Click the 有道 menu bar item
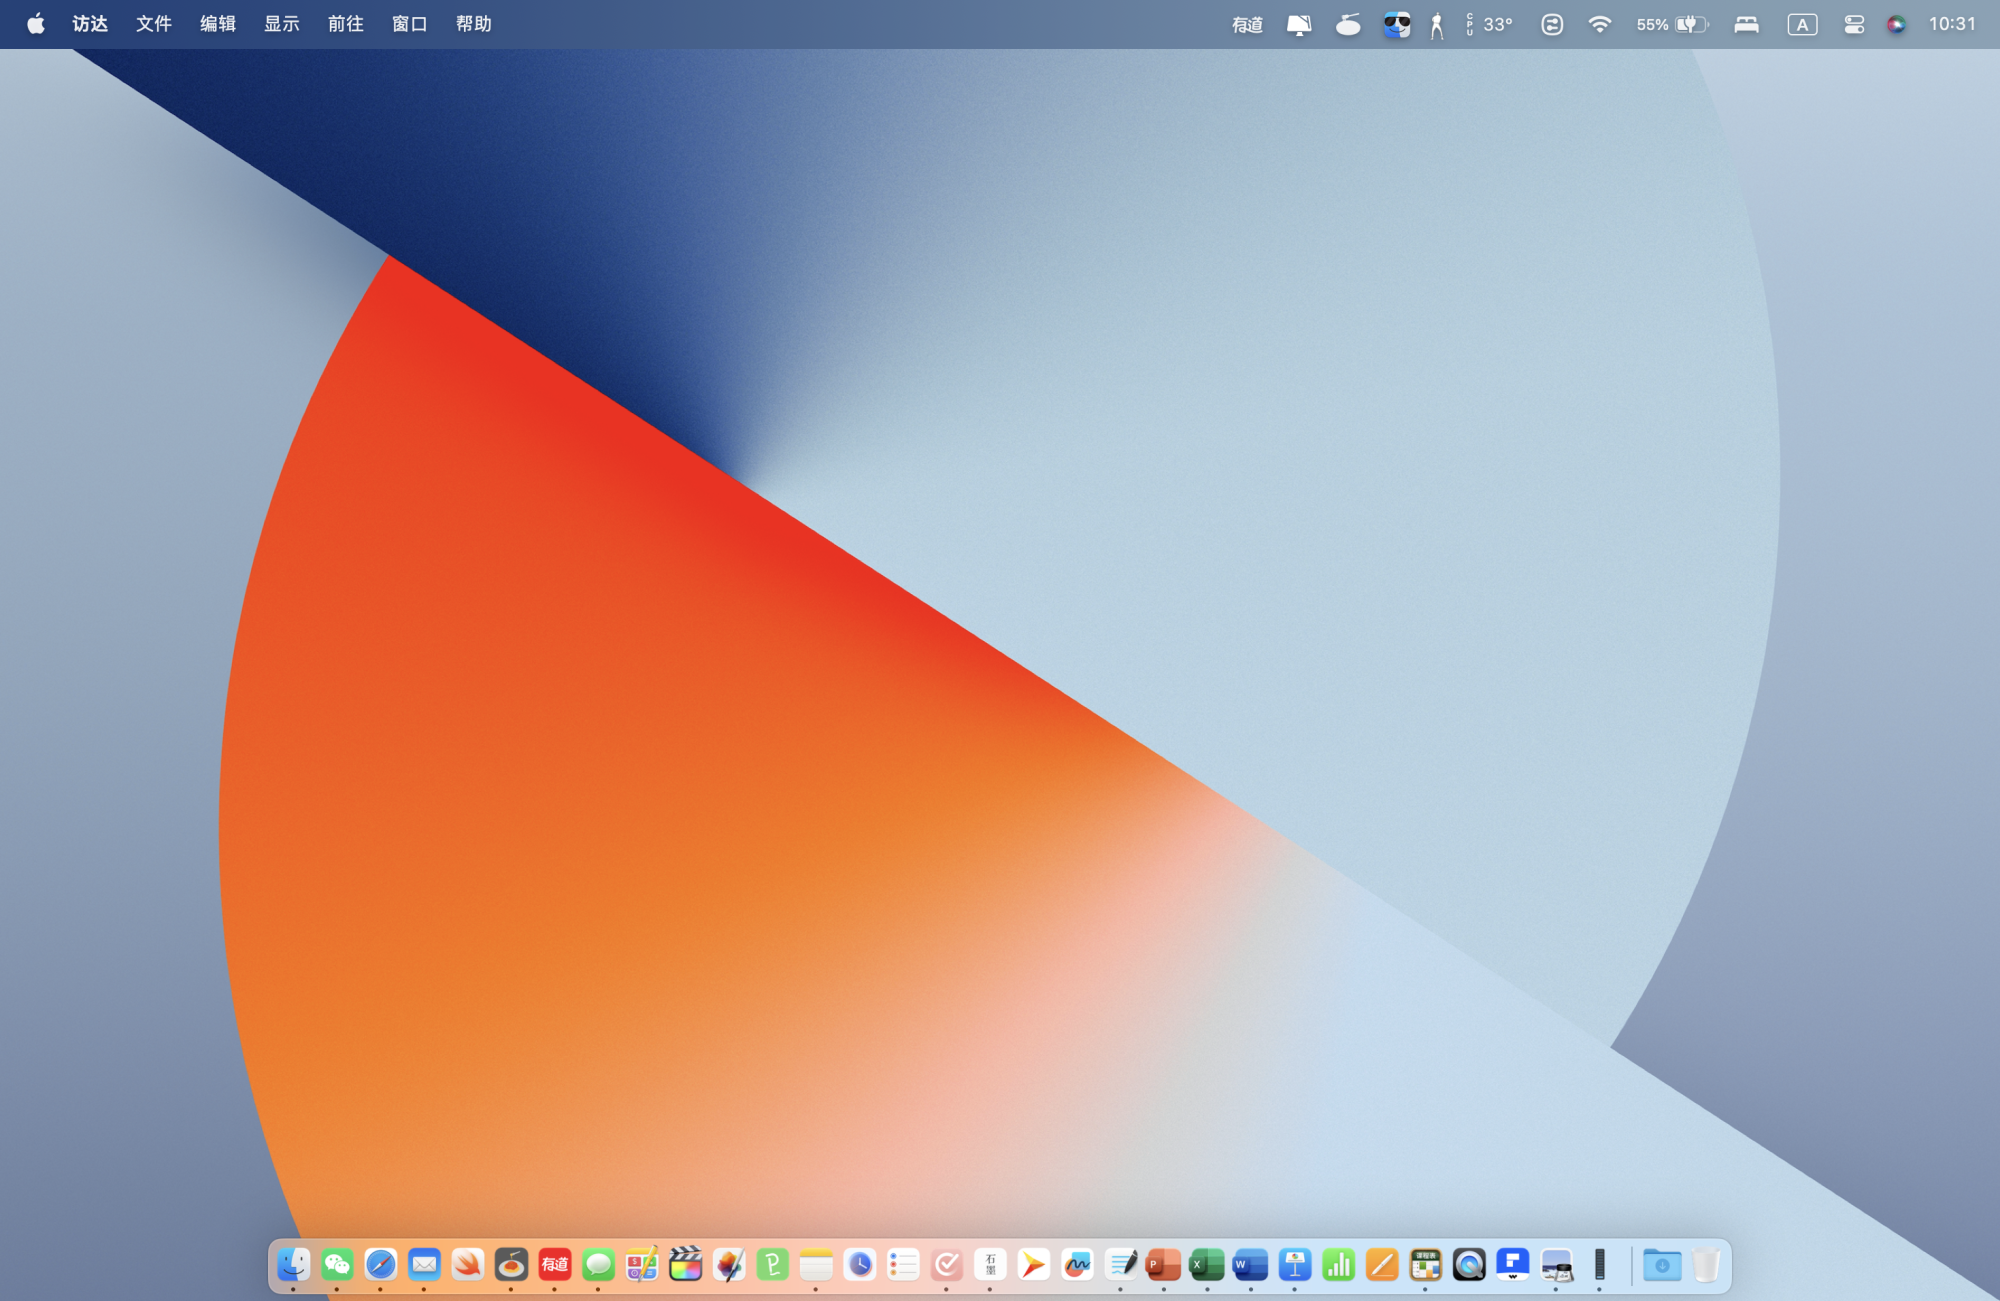 [x=1248, y=25]
